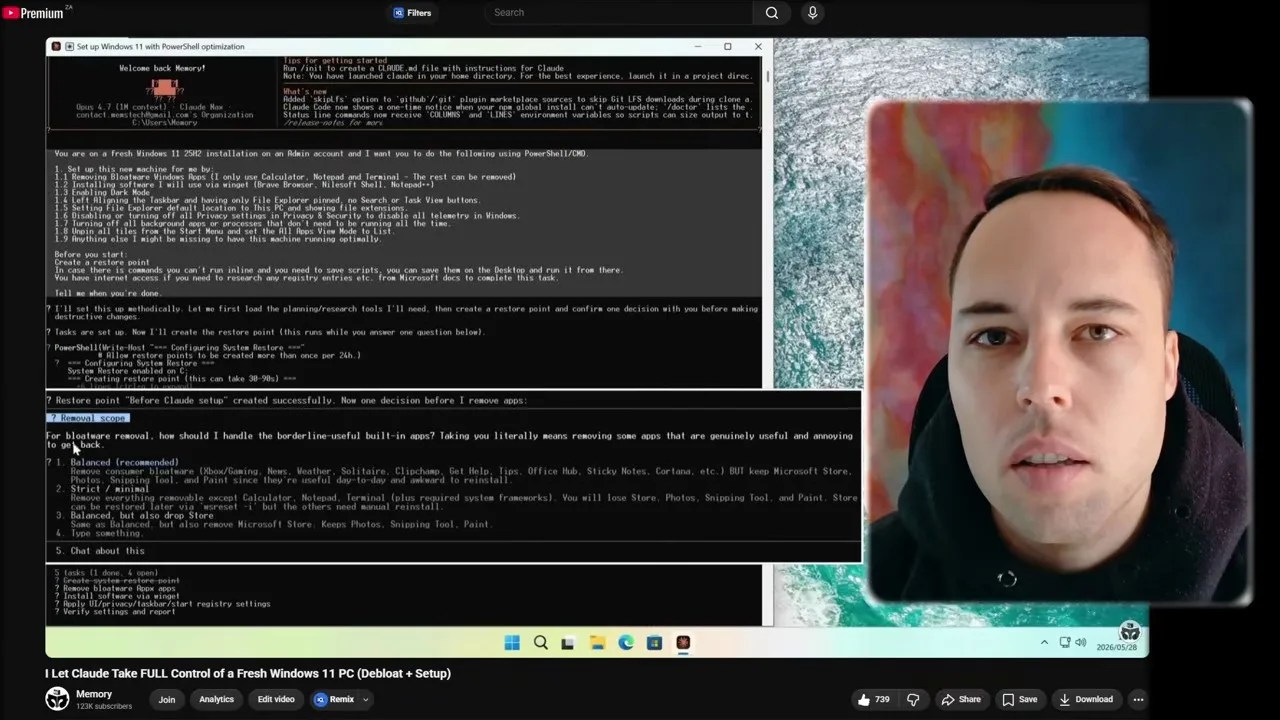Click the 'Create a restore point' prompt line
The image size is (1280, 720).
100,263
